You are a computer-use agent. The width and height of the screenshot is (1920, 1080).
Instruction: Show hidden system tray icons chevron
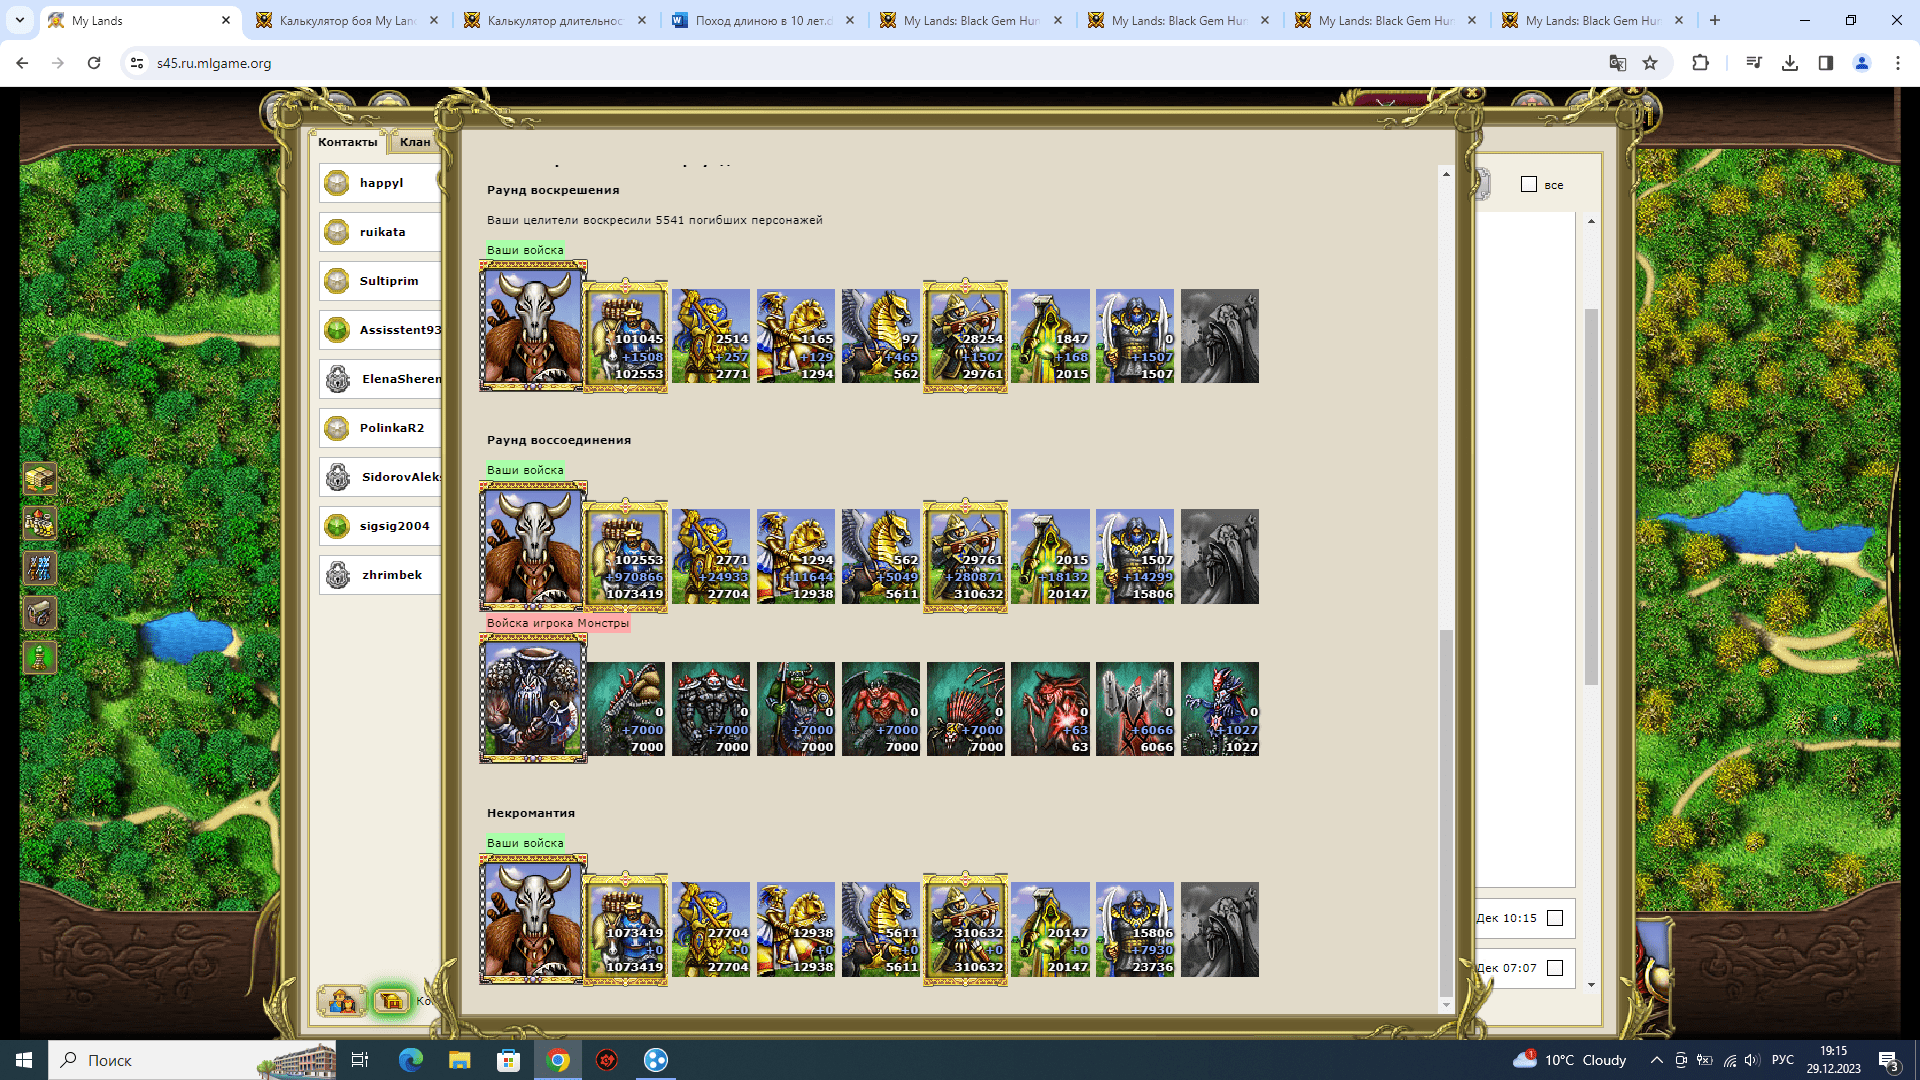1656,1060
